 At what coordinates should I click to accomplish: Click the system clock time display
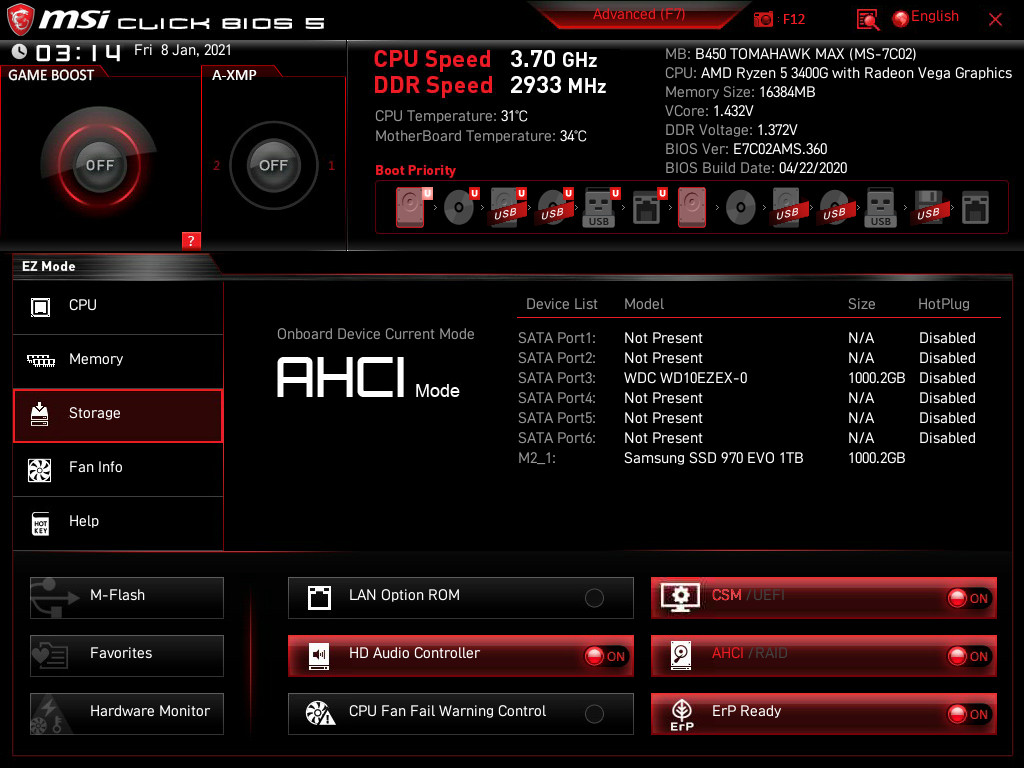pos(67,53)
